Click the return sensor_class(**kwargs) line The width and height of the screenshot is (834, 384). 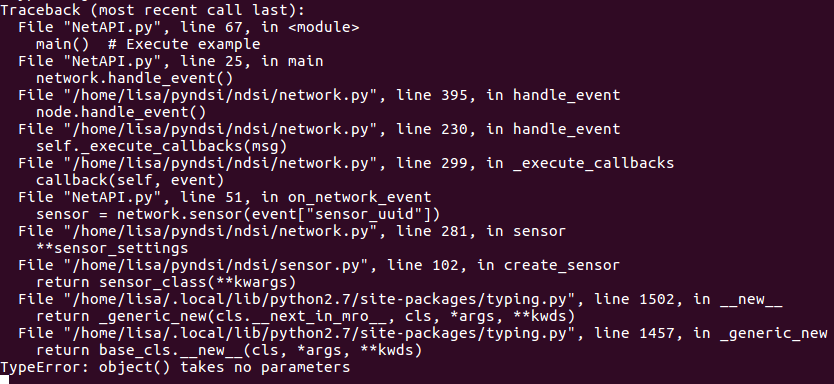click(x=166, y=282)
